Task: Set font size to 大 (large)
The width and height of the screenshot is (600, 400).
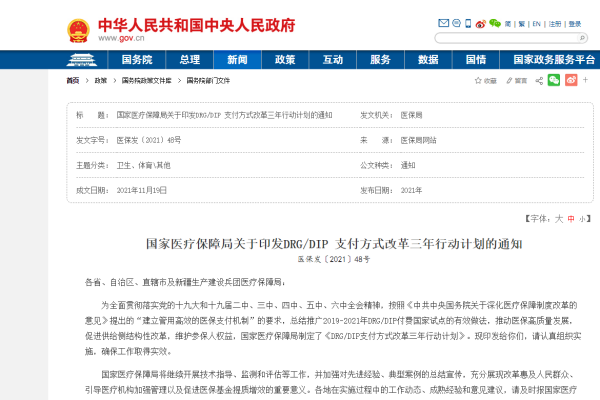Action: 559,219
